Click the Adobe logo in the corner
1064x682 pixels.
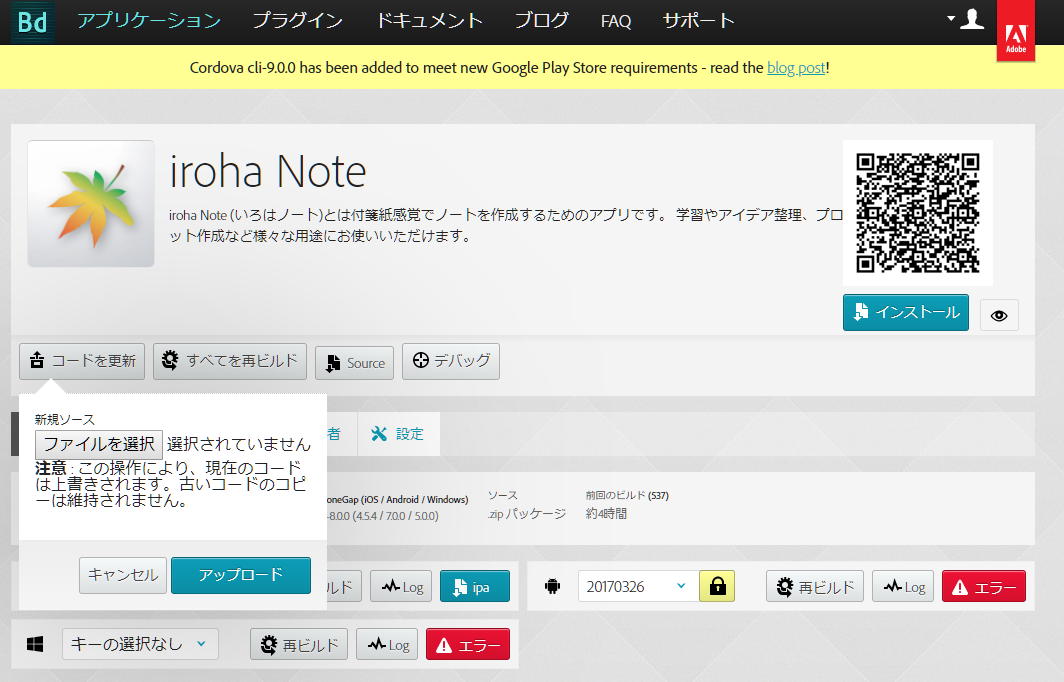pos(1015,35)
